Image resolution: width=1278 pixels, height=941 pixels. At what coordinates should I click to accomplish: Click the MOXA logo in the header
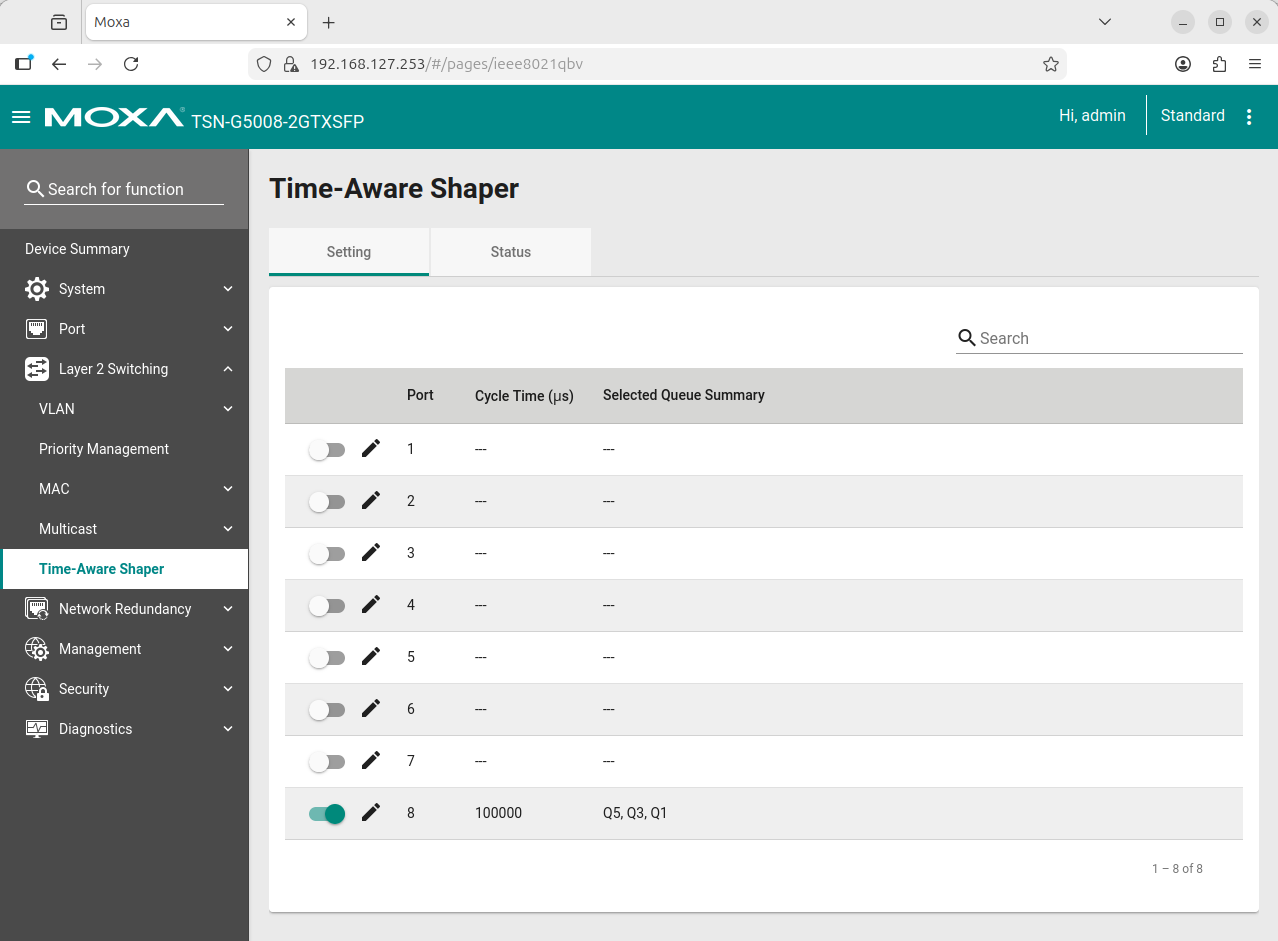[x=112, y=116]
